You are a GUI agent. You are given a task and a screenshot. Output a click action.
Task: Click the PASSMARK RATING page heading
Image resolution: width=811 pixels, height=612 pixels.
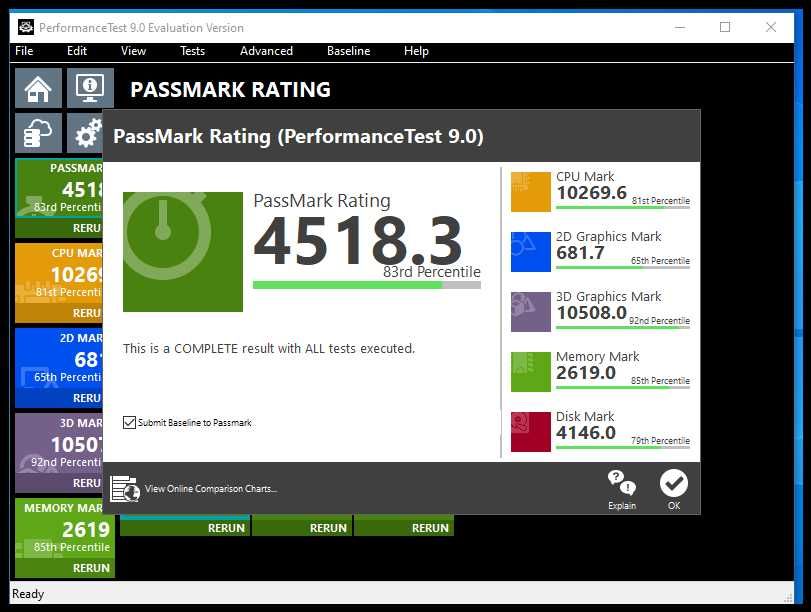pos(231,89)
